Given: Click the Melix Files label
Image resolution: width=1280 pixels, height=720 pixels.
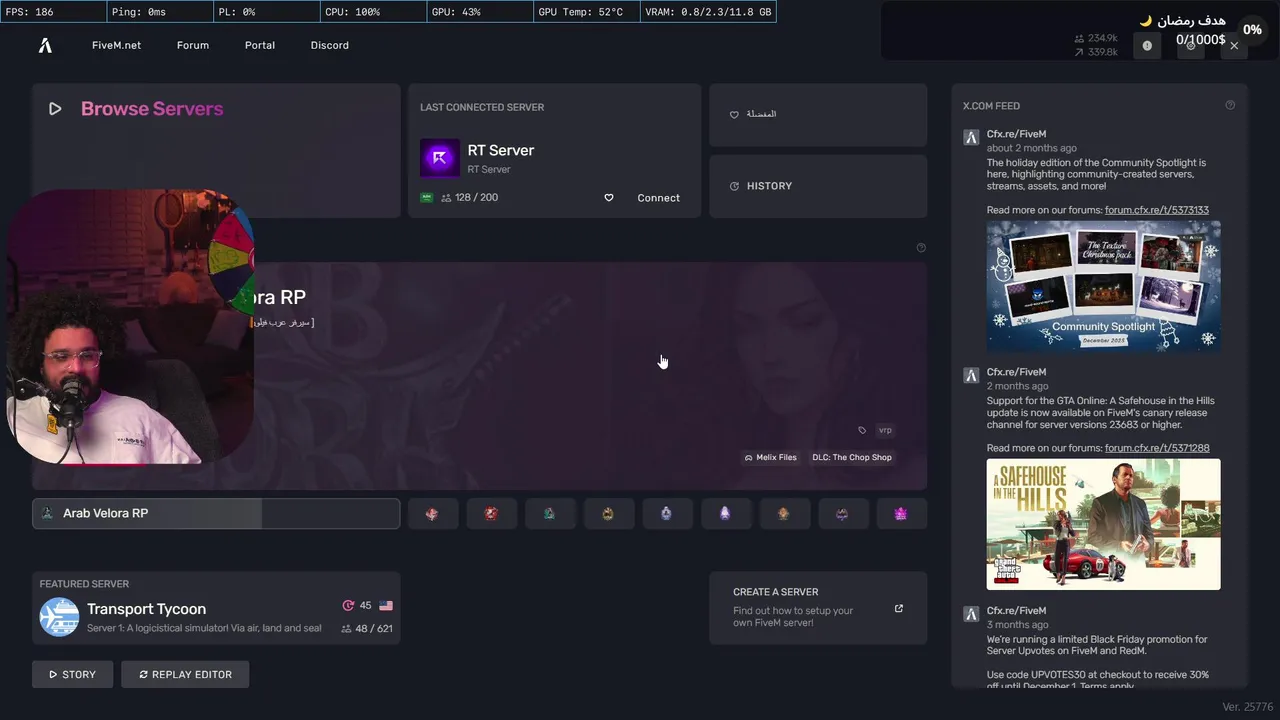Looking at the screenshot, I should point(771,457).
